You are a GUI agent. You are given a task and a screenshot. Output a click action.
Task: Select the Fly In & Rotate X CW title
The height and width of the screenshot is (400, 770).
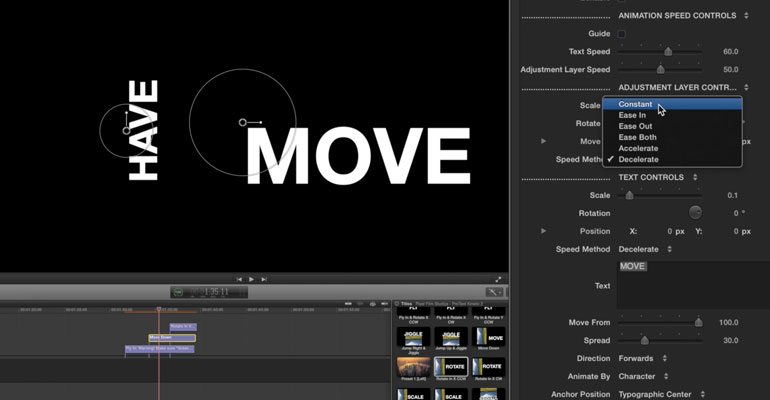point(451,312)
